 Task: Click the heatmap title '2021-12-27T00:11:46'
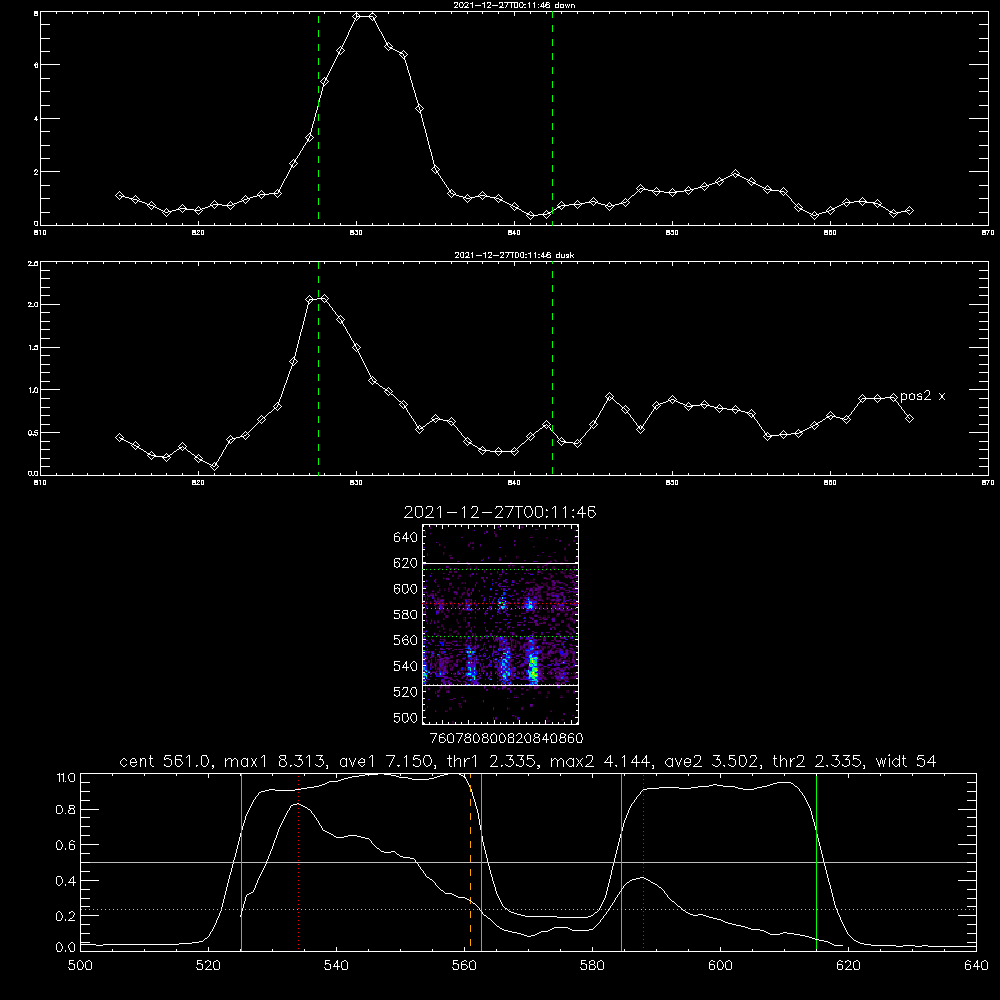(x=500, y=512)
